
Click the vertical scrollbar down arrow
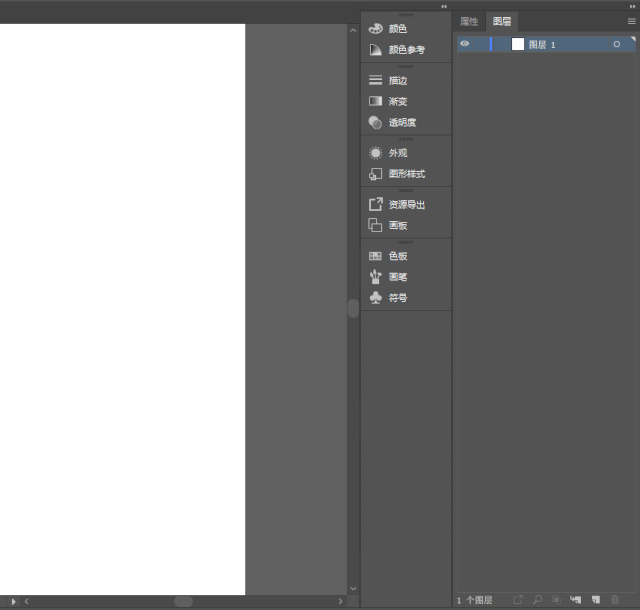[x=353, y=588]
